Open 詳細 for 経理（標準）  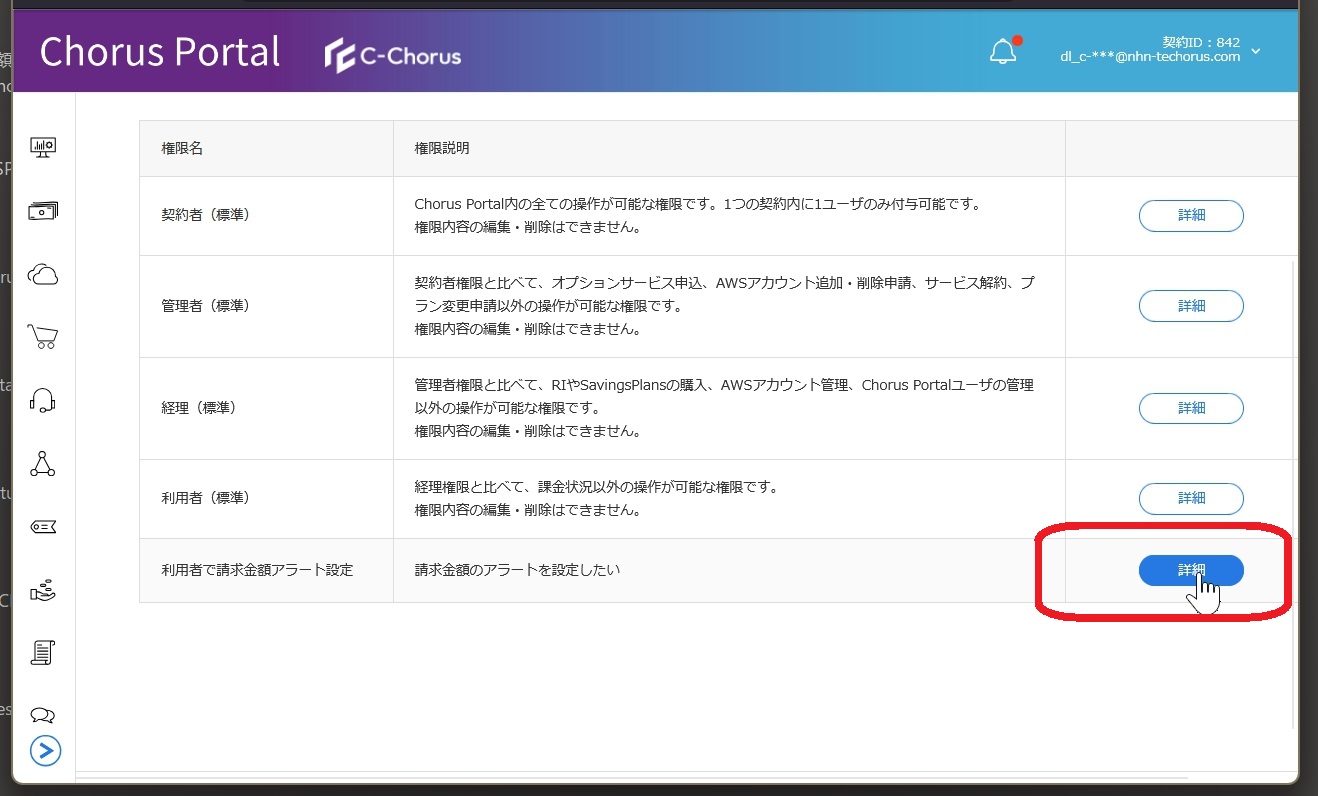[x=1191, y=408]
